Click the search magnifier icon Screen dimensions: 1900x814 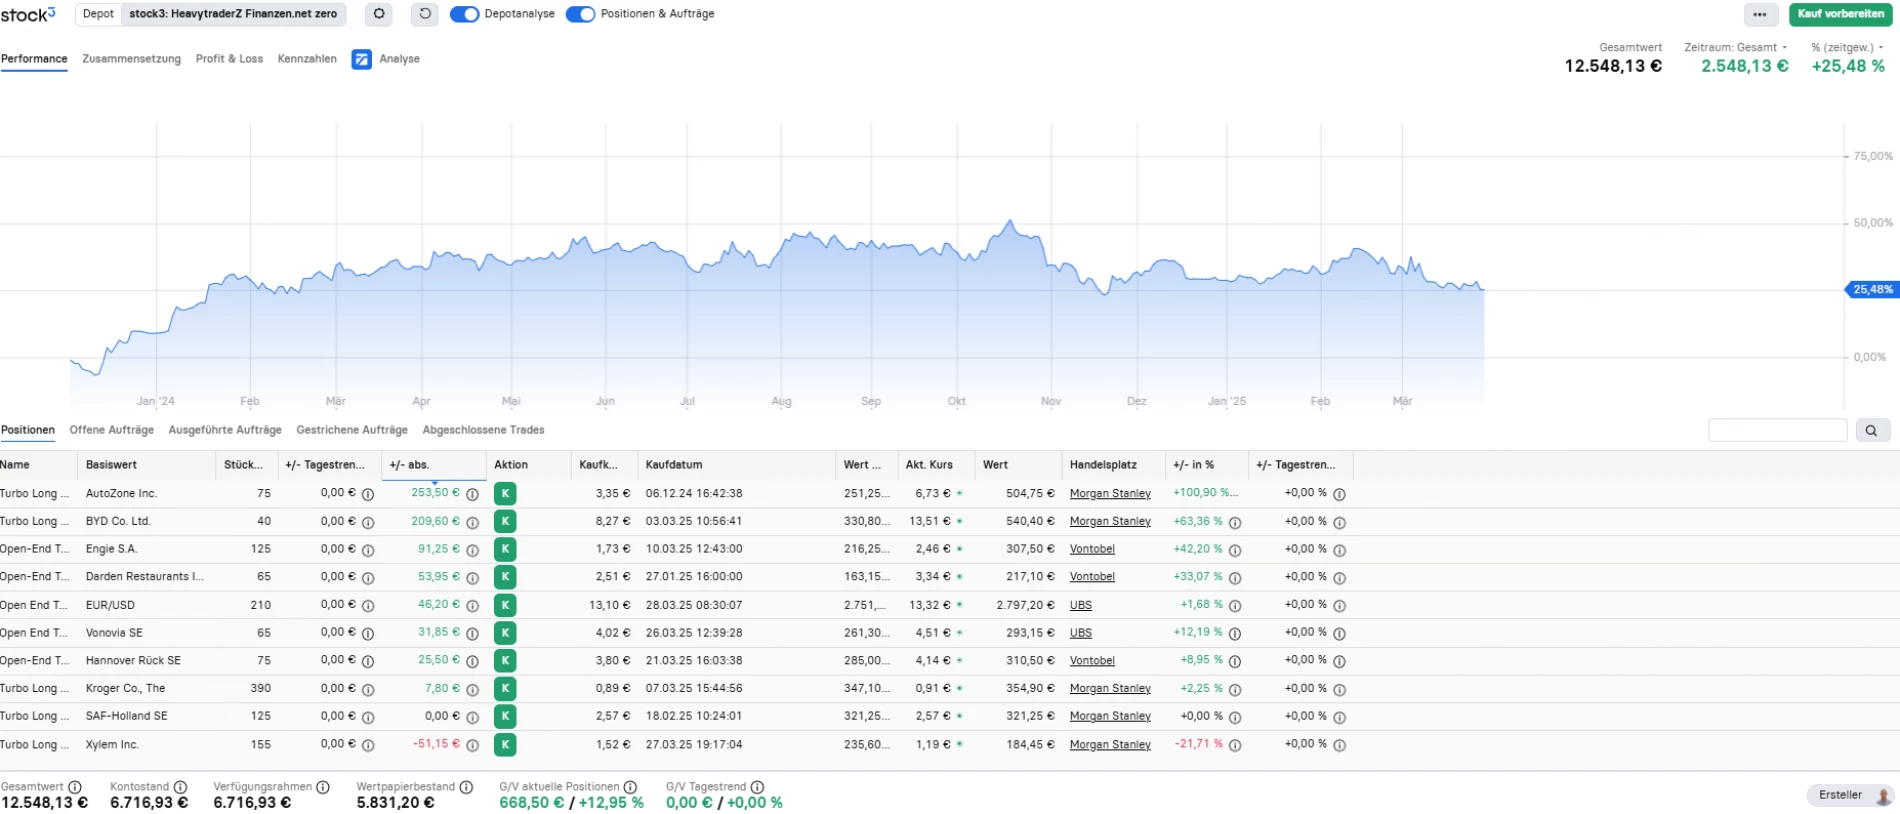[1872, 430]
